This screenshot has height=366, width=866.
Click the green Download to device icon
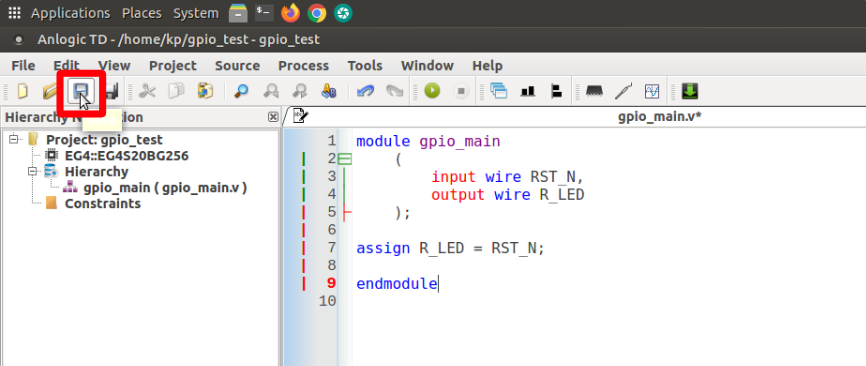tap(689, 91)
